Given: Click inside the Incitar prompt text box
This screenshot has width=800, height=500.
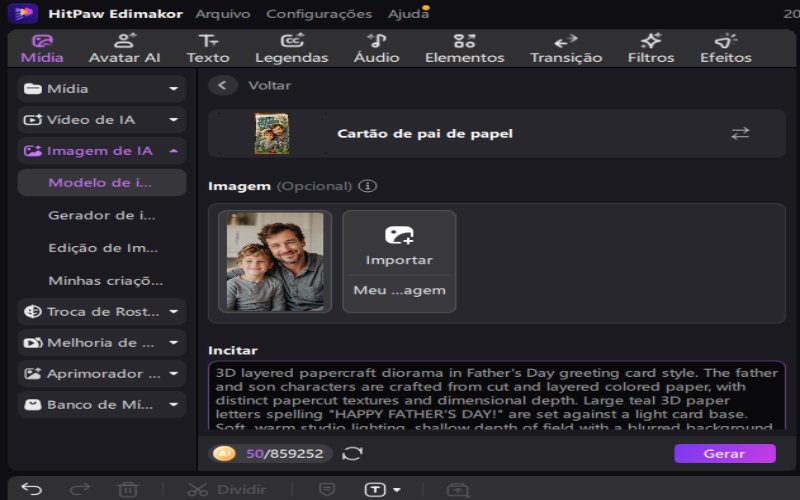Looking at the screenshot, I should pyautogui.click(x=496, y=395).
